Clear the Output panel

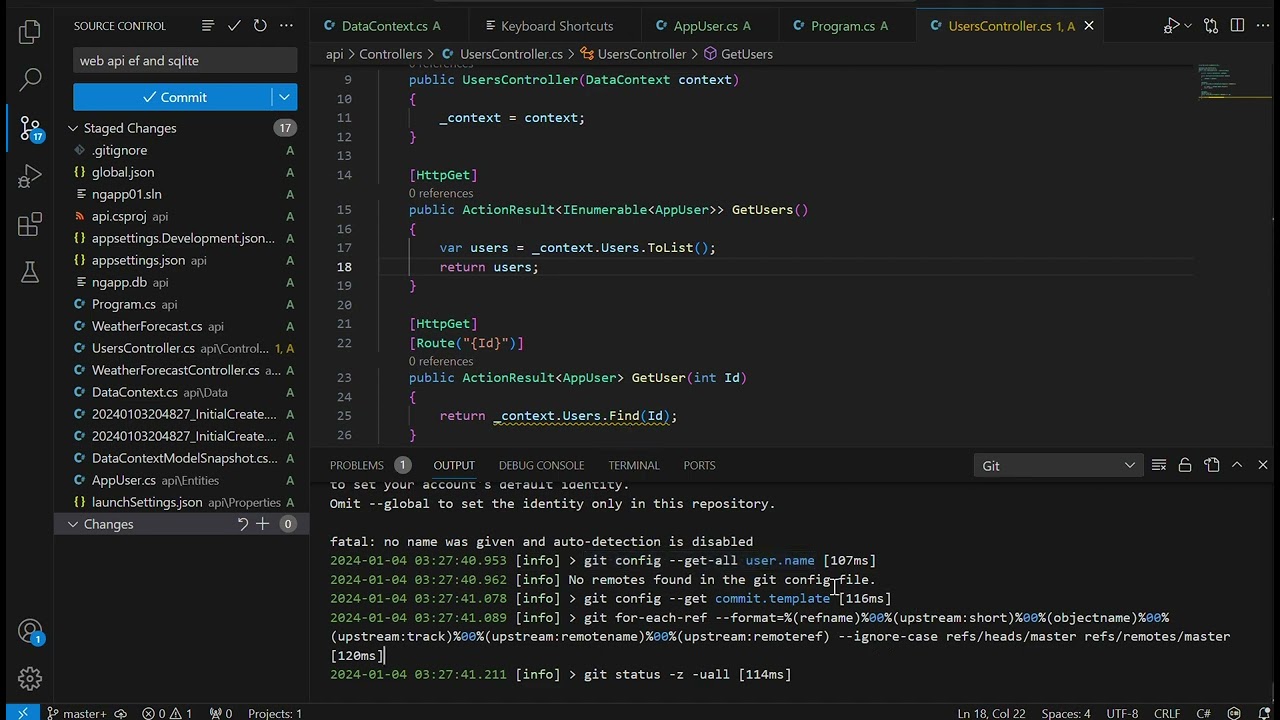click(x=1159, y=465)
